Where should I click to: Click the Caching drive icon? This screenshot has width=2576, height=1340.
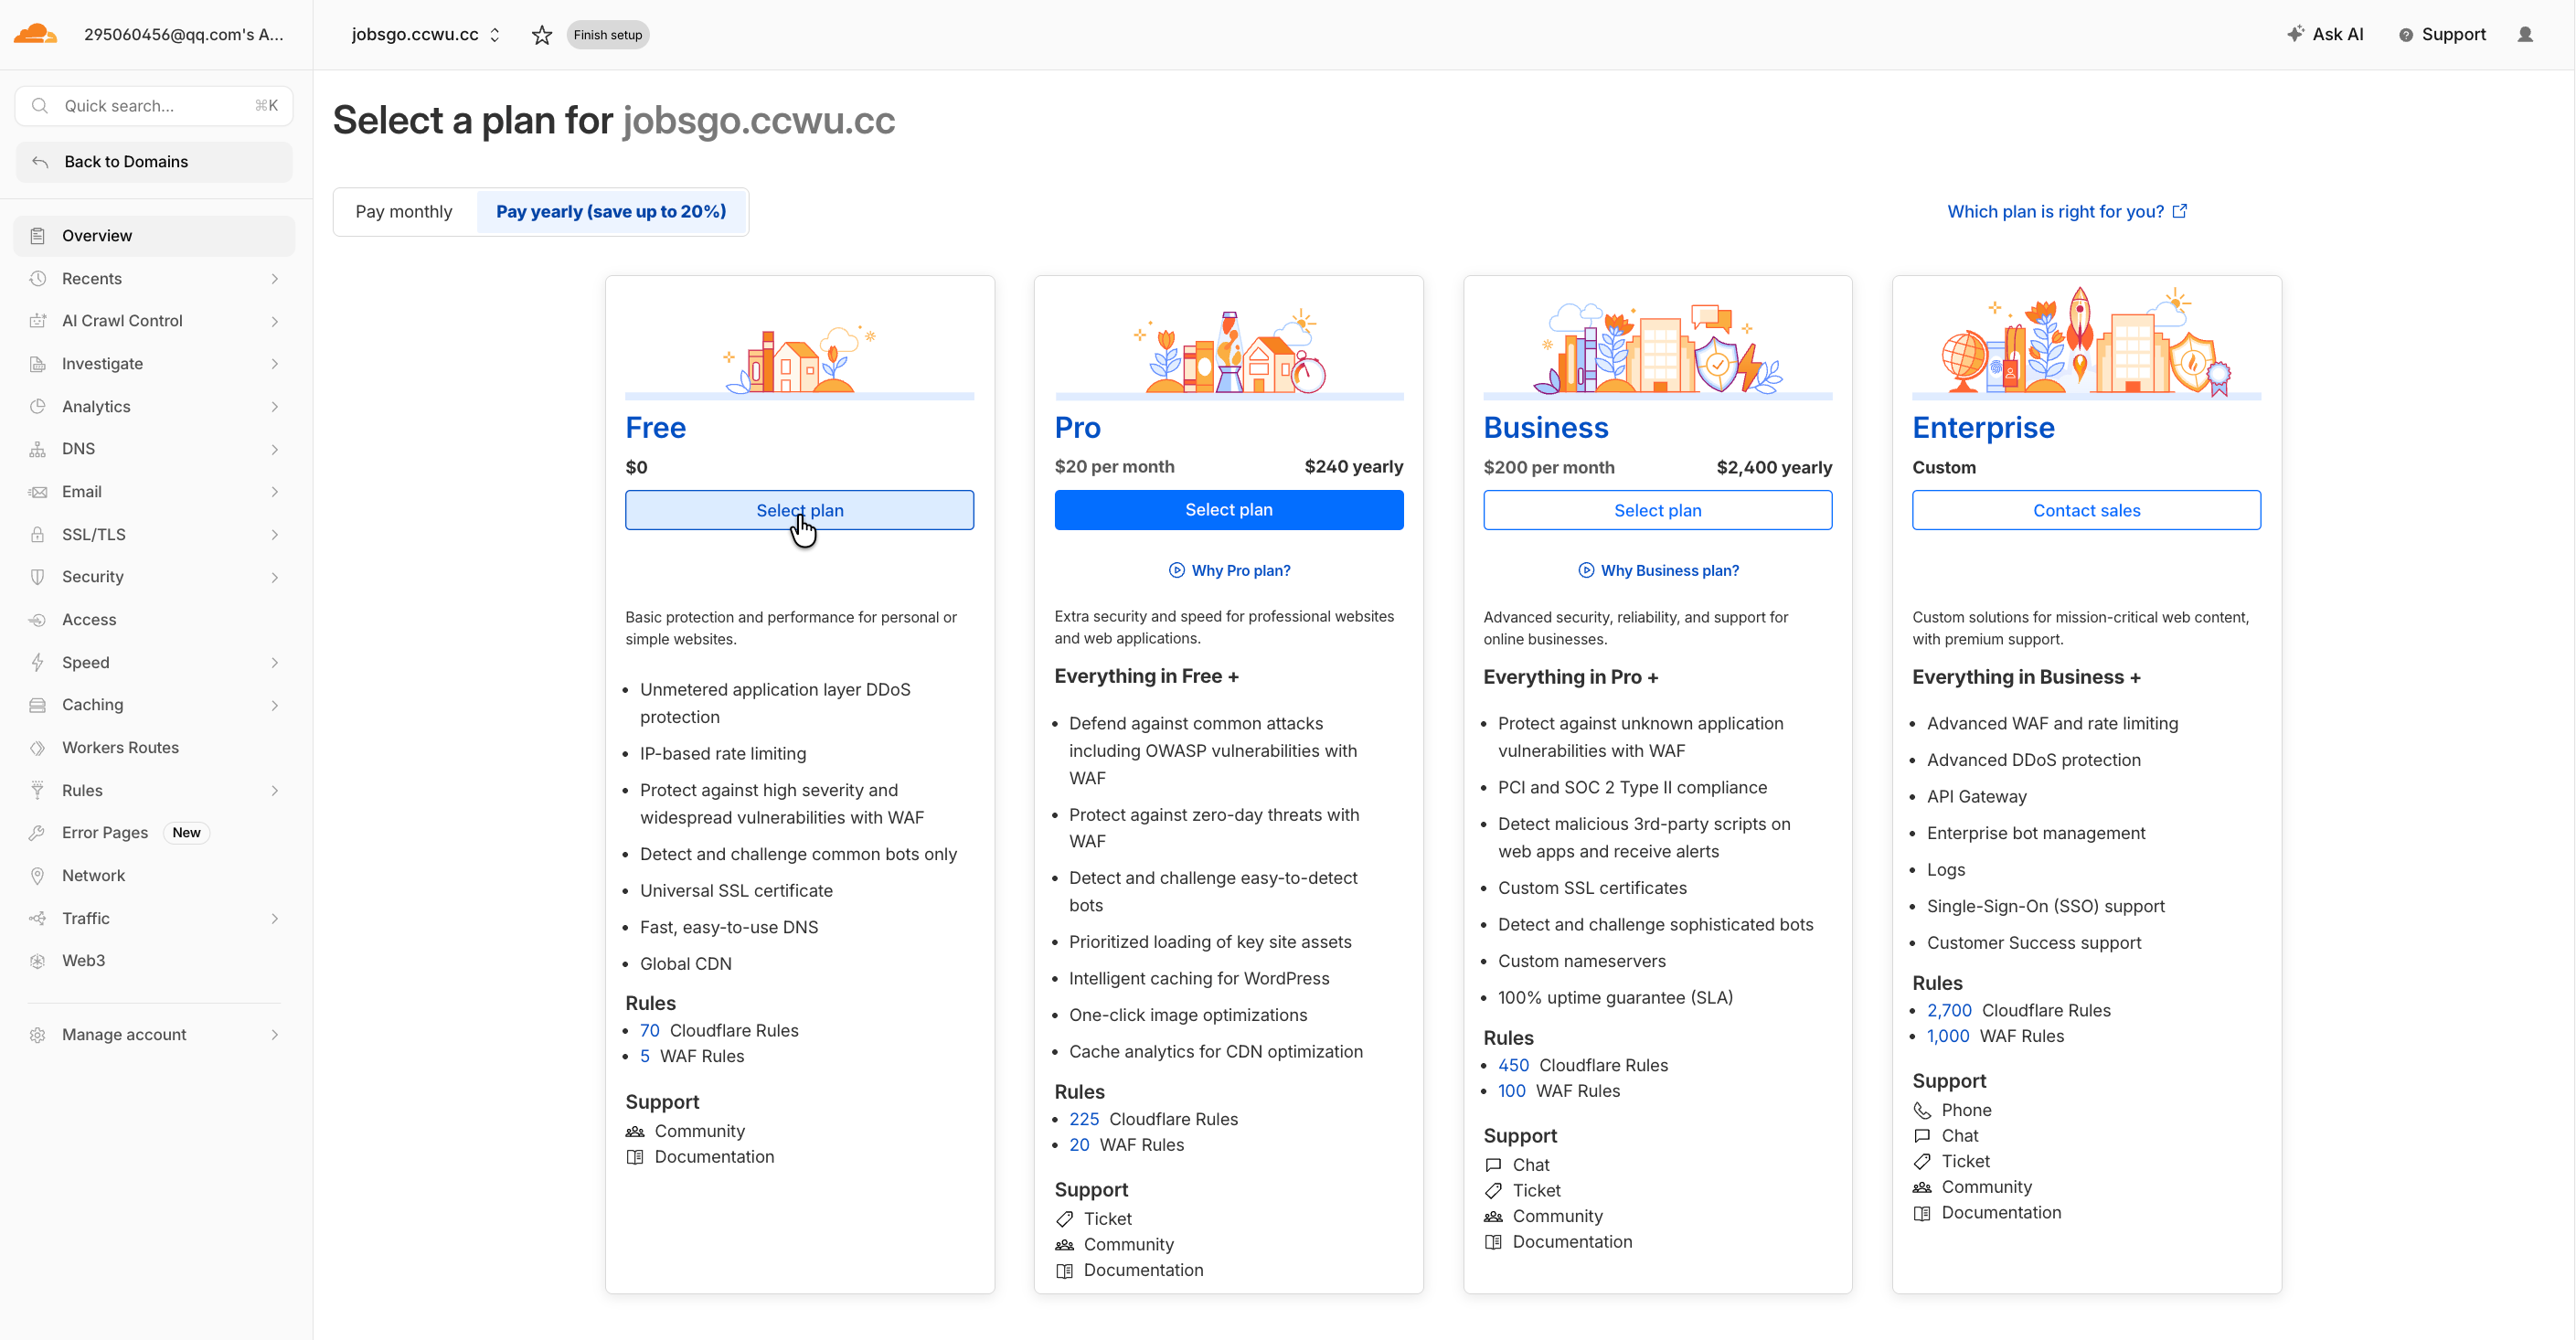click(x=38, y=705)
